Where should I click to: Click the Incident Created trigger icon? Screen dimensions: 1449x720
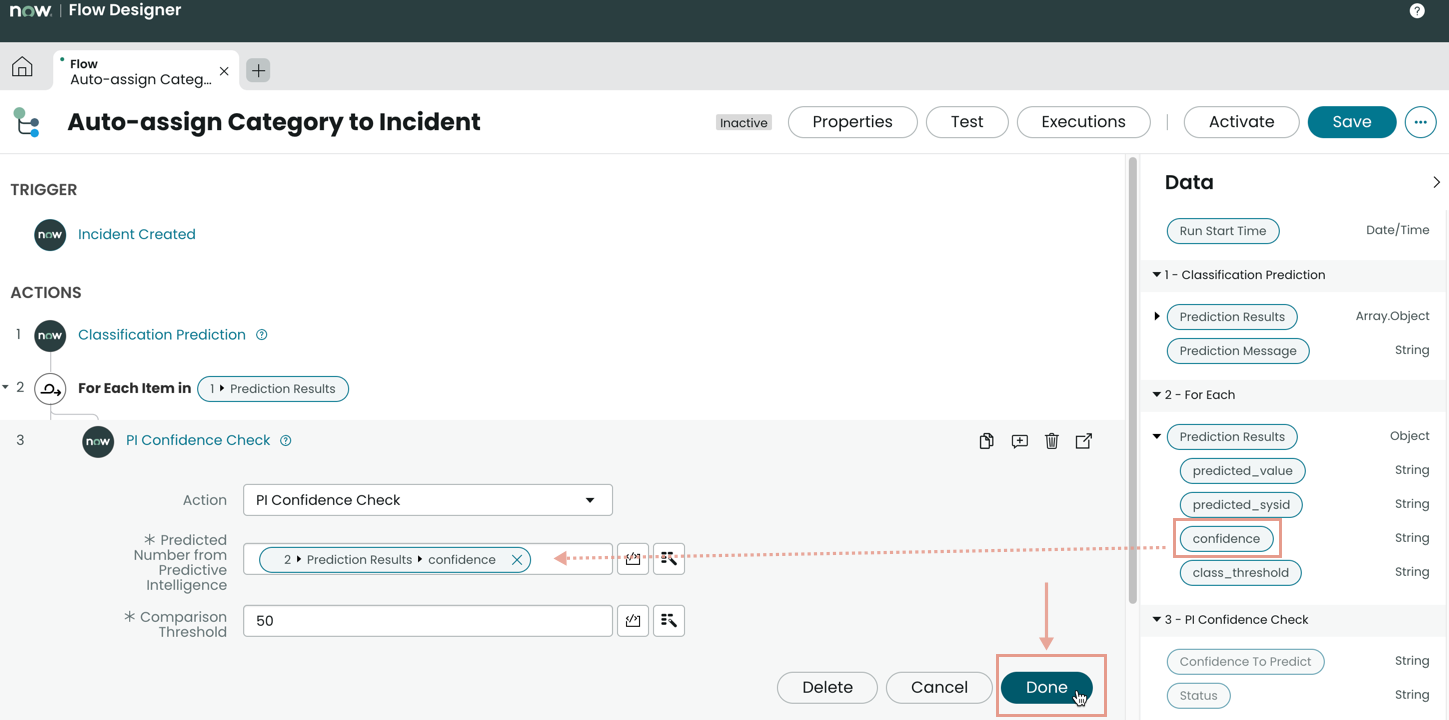pyautogui.click(x=50, y=235)
